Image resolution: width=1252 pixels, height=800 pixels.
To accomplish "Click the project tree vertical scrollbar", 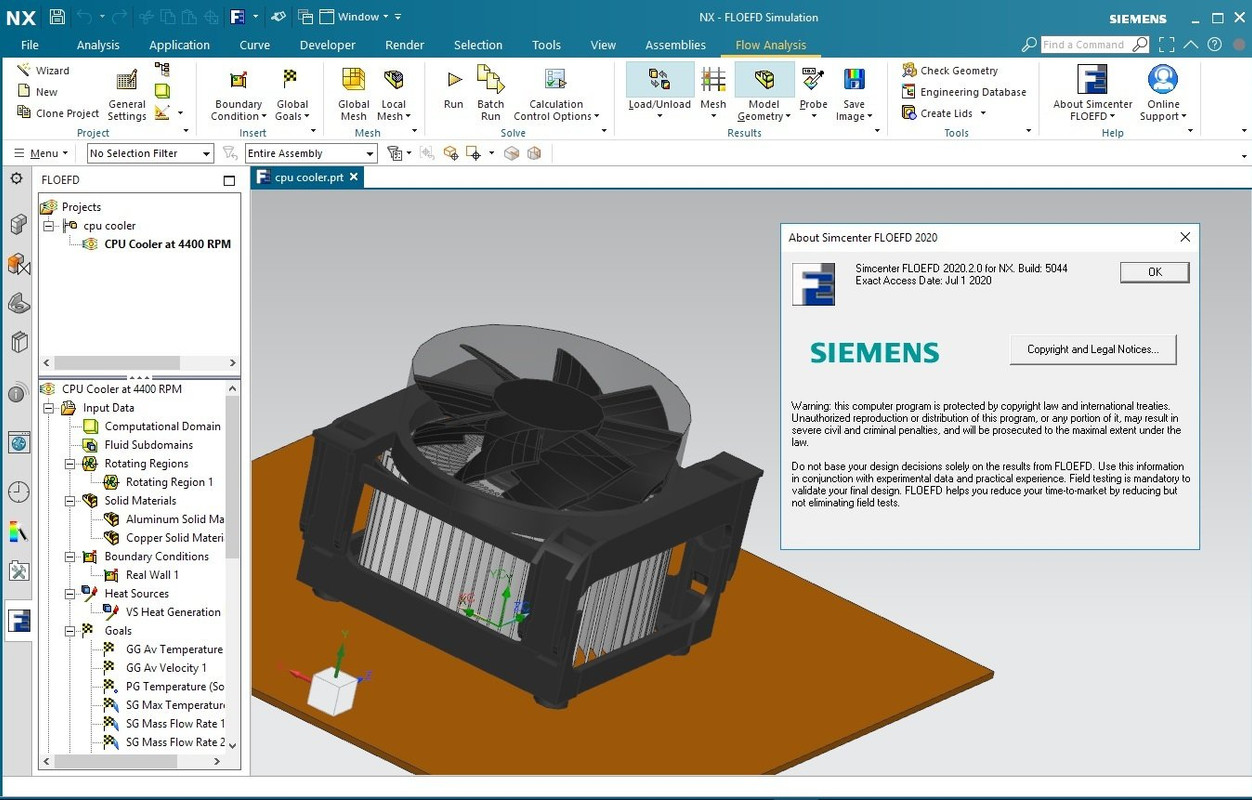I will click(233, 565).
